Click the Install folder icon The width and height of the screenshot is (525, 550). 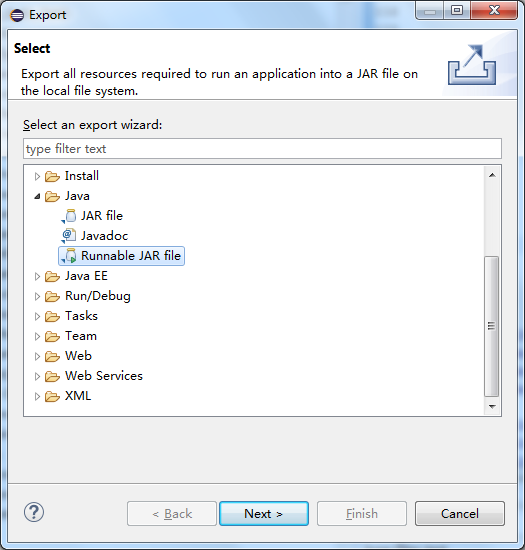coord(53,176)
